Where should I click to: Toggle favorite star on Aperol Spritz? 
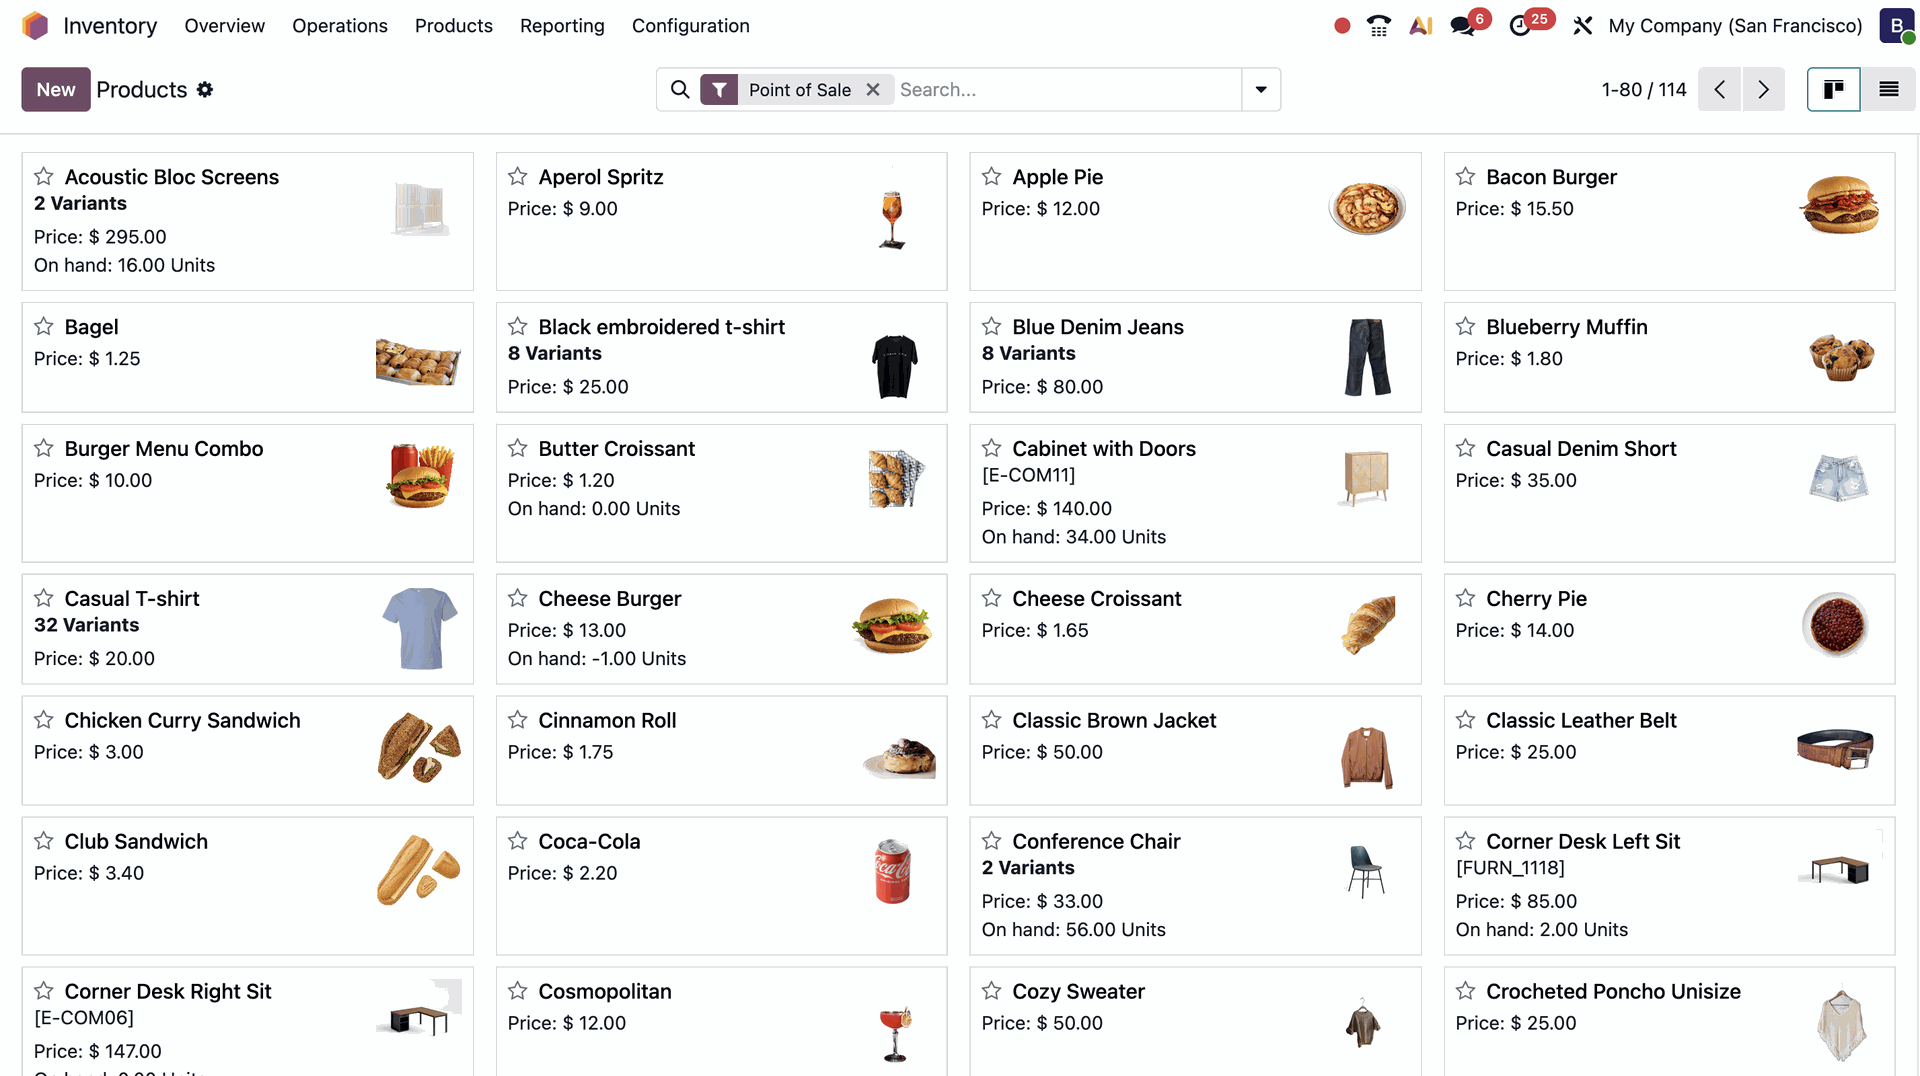click(x=517, y=176)
